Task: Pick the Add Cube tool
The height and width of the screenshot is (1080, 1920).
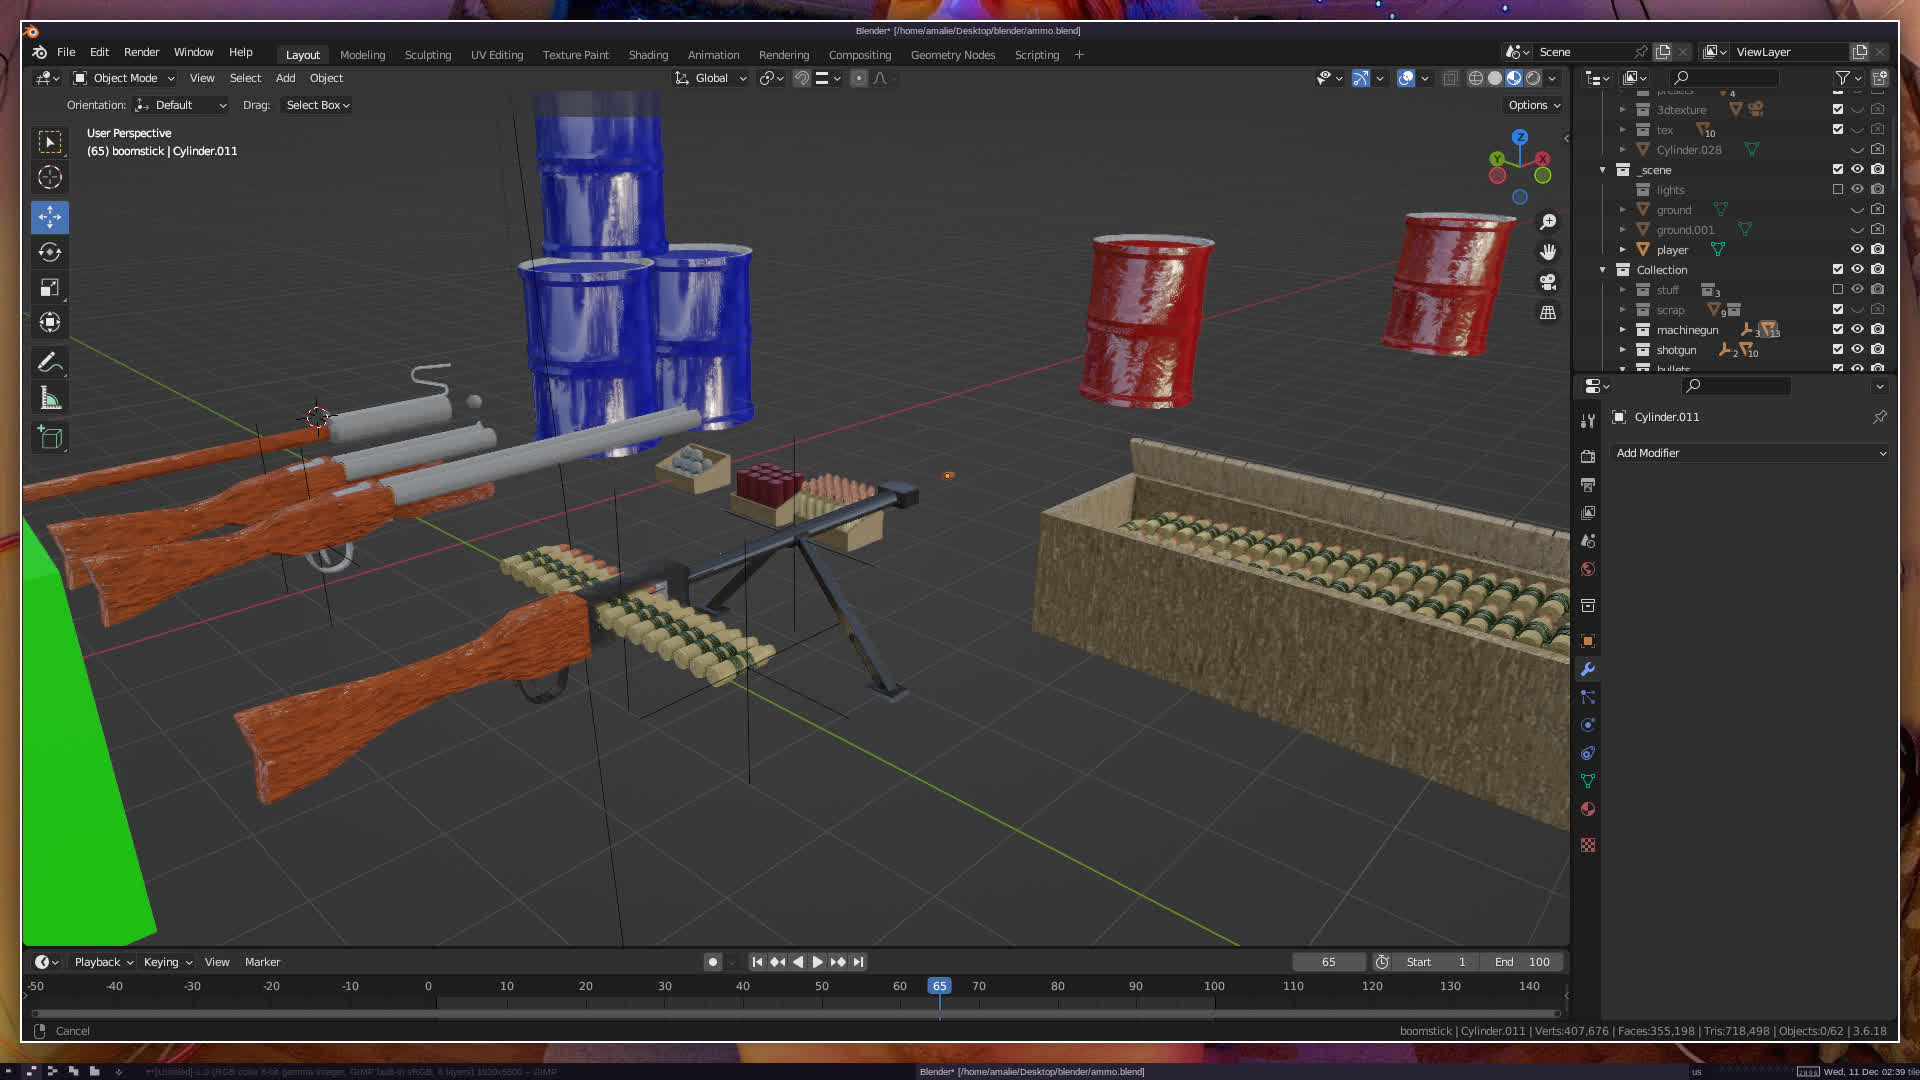Action: click(50, 437)
